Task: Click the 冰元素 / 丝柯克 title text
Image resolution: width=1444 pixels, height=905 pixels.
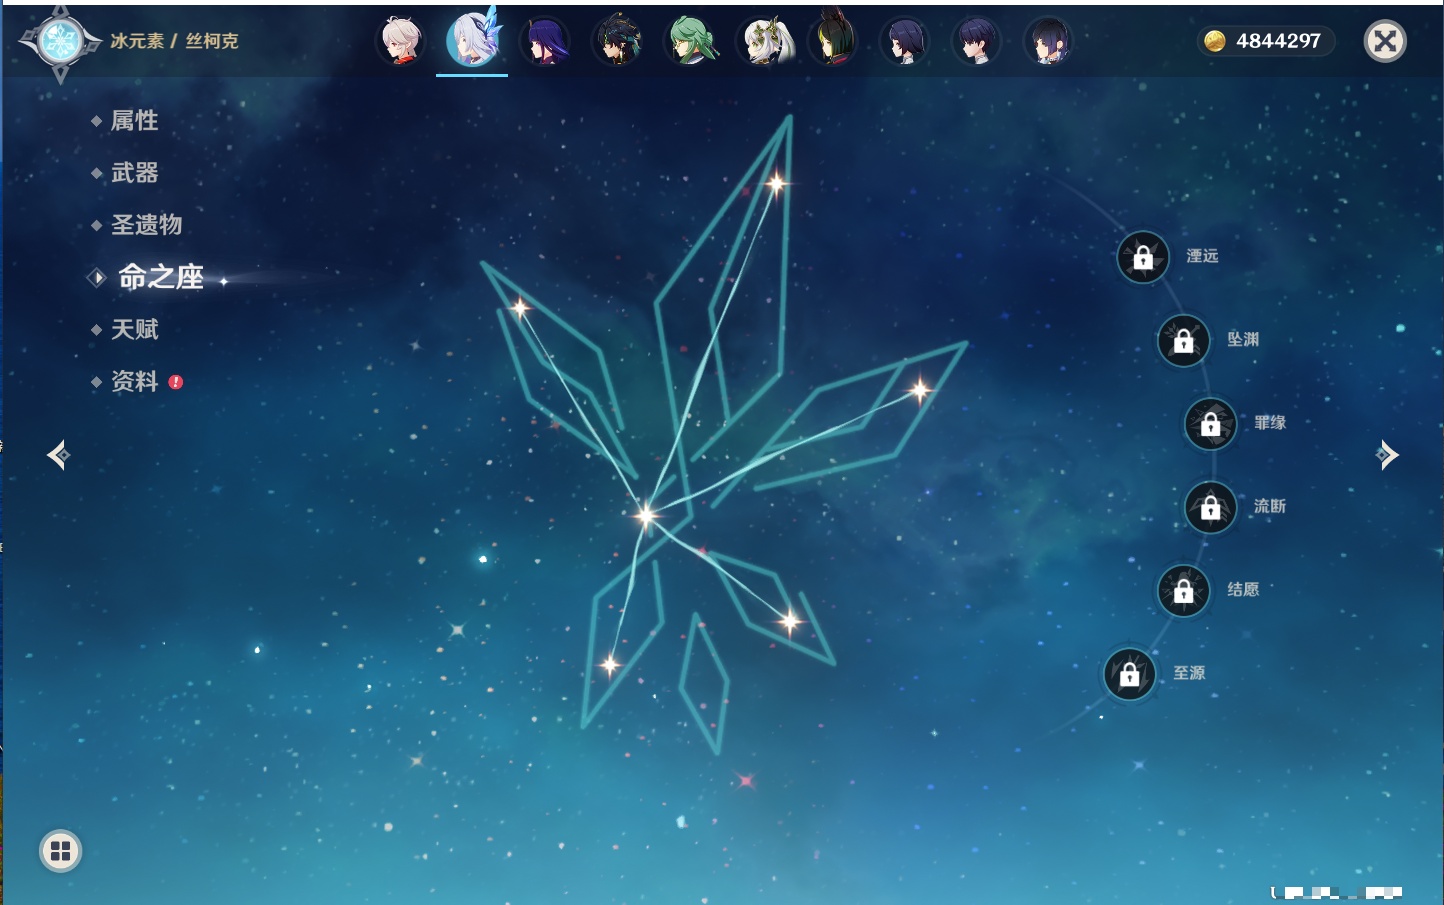Action: click(x=174, y=41)
